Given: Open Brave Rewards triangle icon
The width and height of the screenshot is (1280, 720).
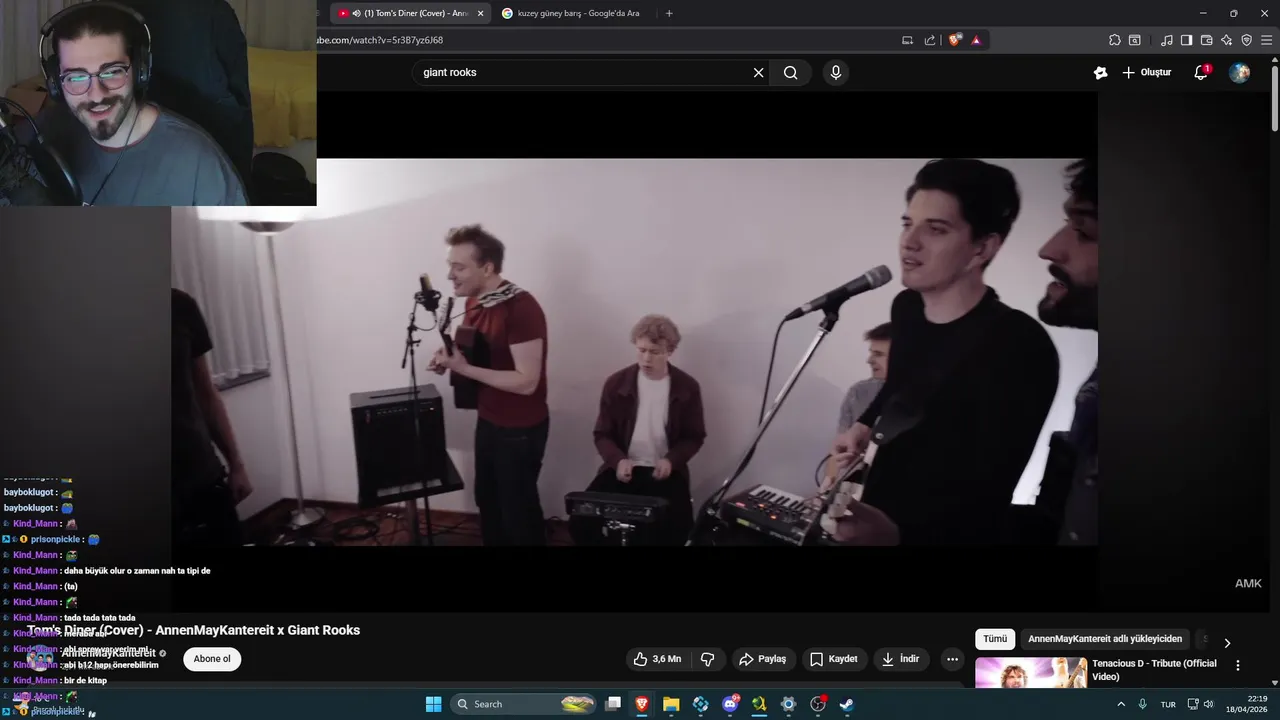Looking at the screenshot, I should 976,40.
